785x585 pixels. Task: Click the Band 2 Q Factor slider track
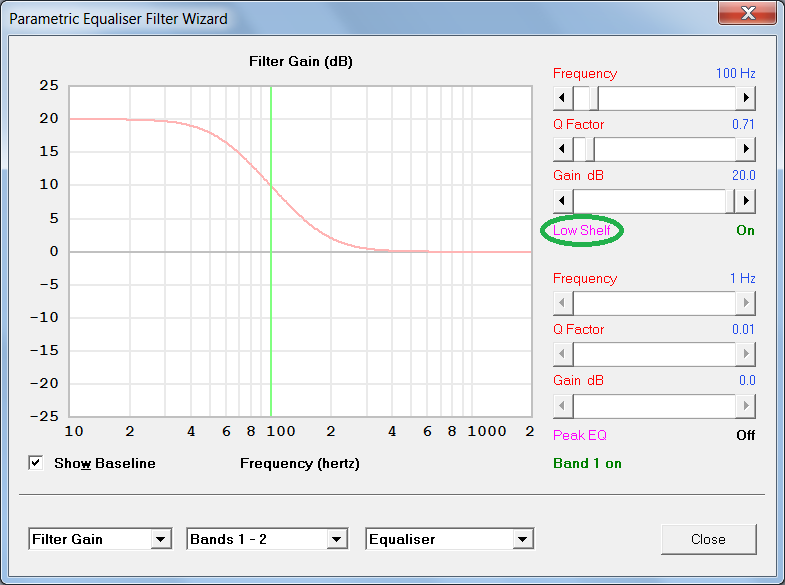(654, 354)
